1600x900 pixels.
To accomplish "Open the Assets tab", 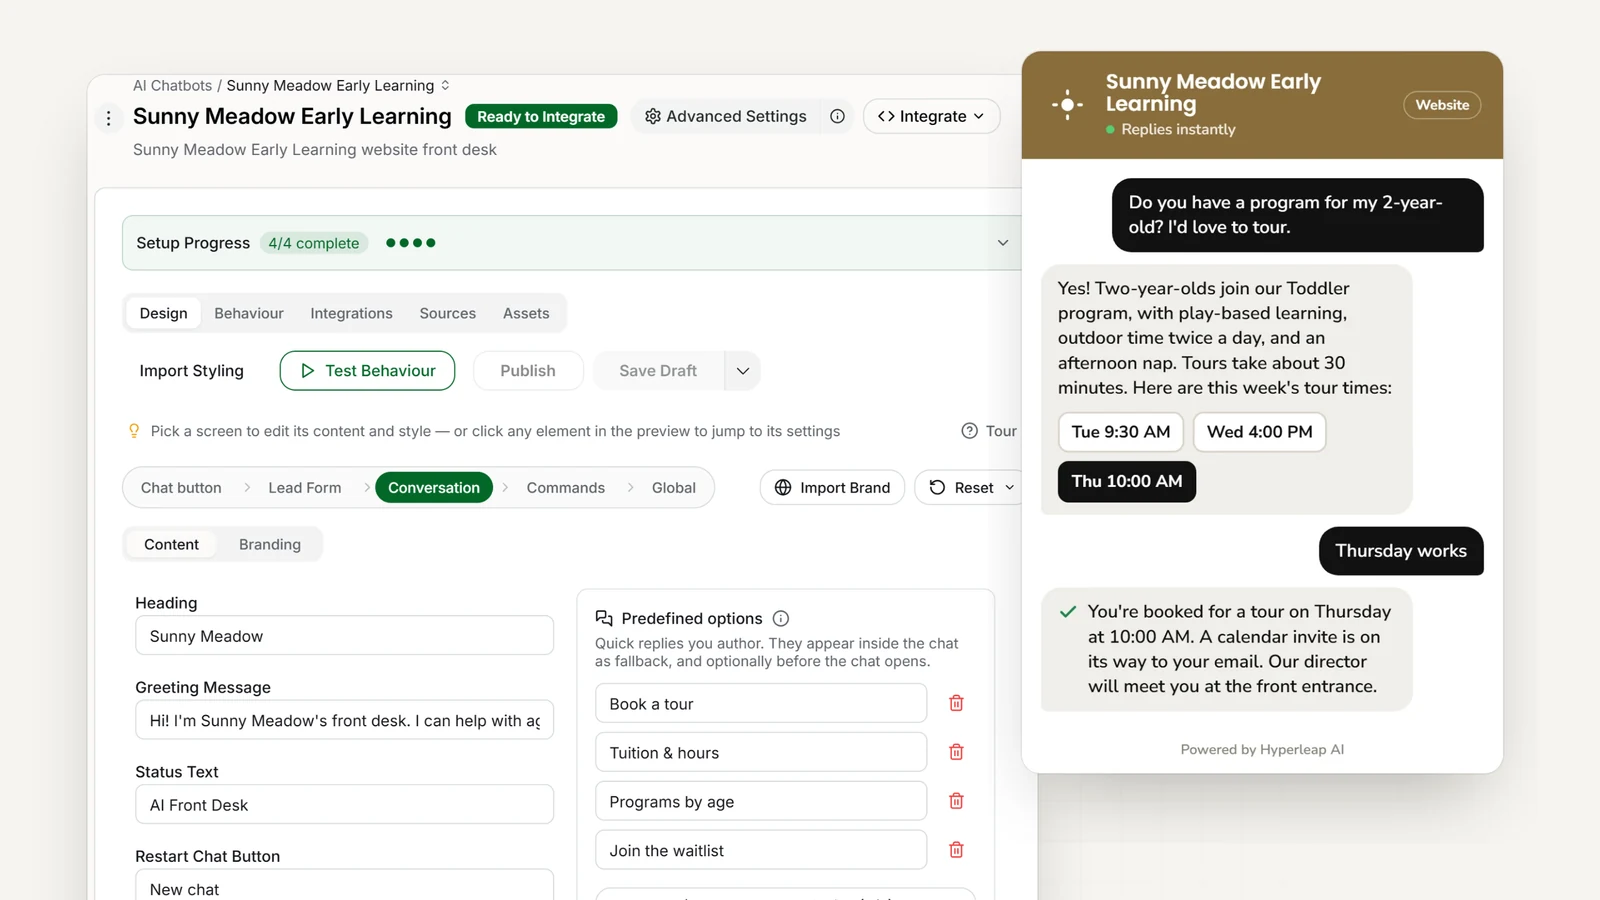I will (526, 313).
